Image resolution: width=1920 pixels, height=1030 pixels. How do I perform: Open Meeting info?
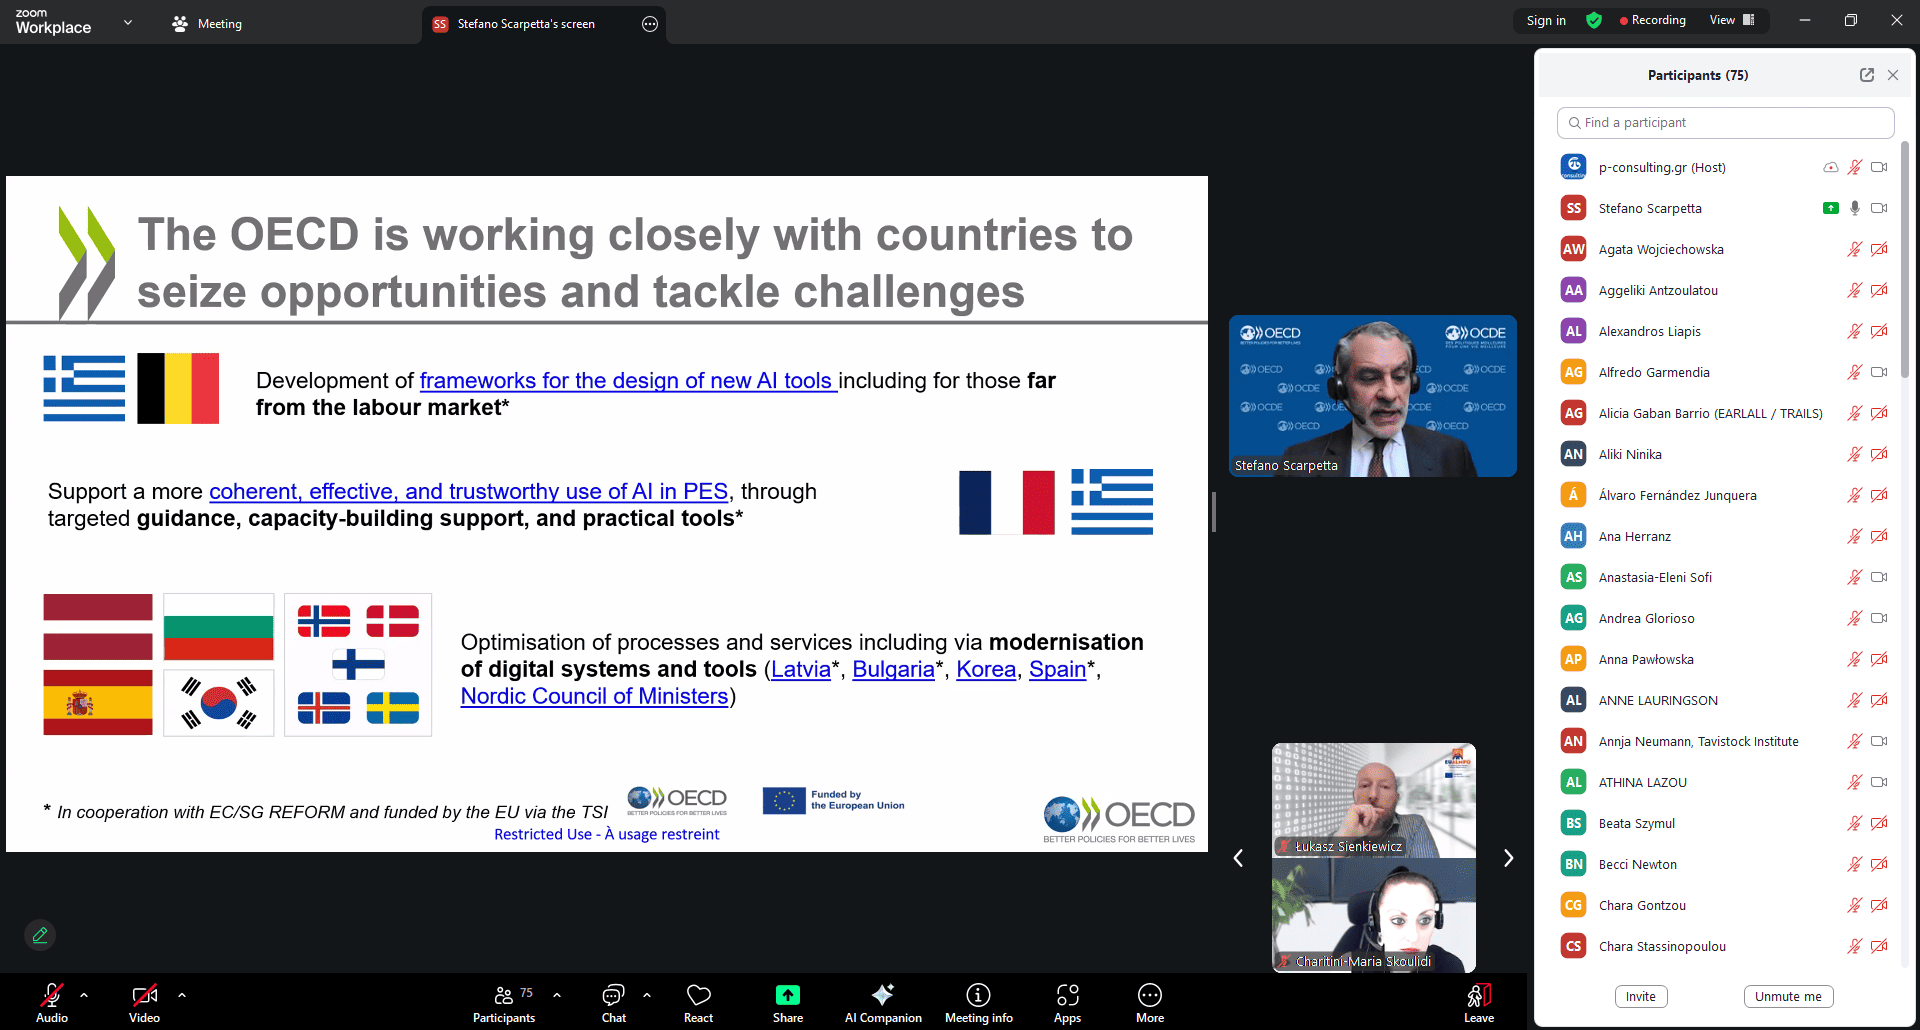(x=978, y=1002)
